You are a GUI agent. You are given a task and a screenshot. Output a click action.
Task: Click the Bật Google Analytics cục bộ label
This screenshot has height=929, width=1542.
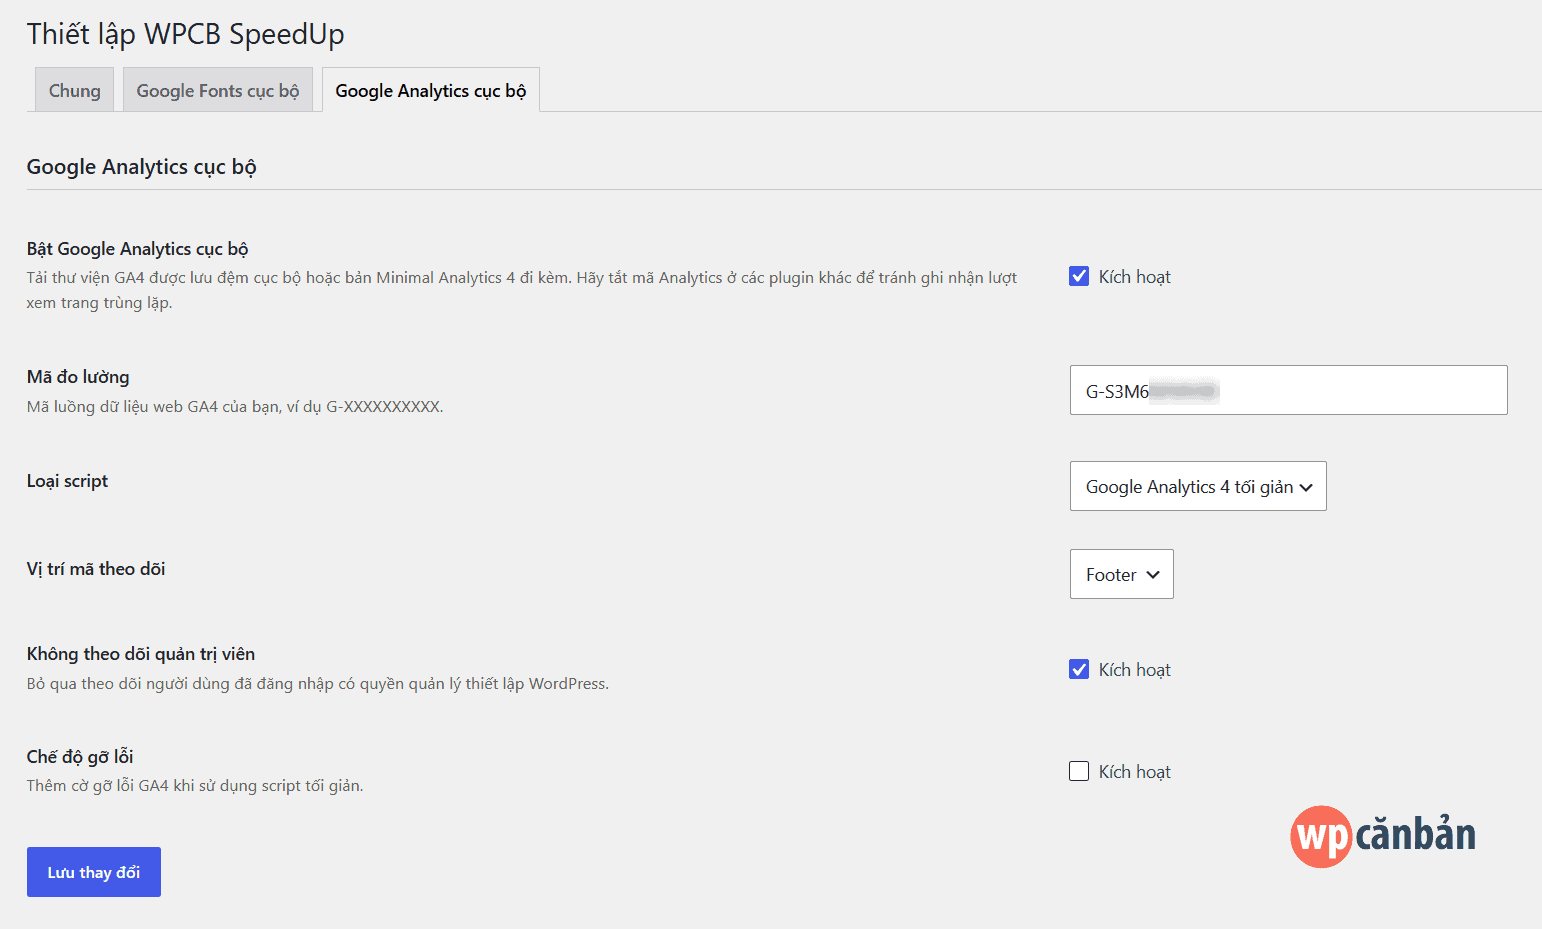[137, 248]
